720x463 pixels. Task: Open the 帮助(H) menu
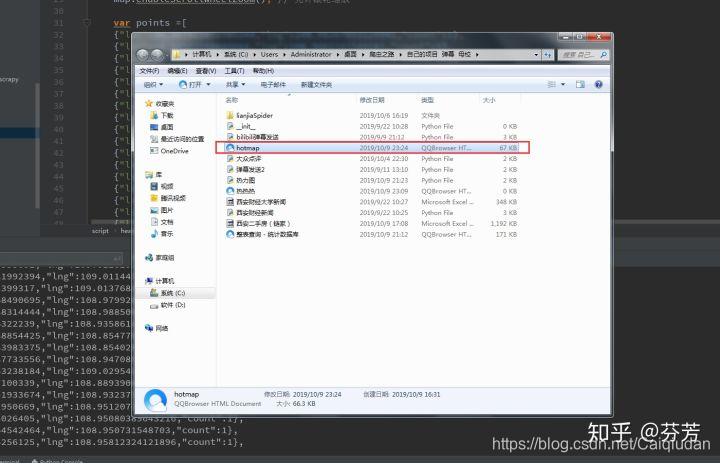263,71
